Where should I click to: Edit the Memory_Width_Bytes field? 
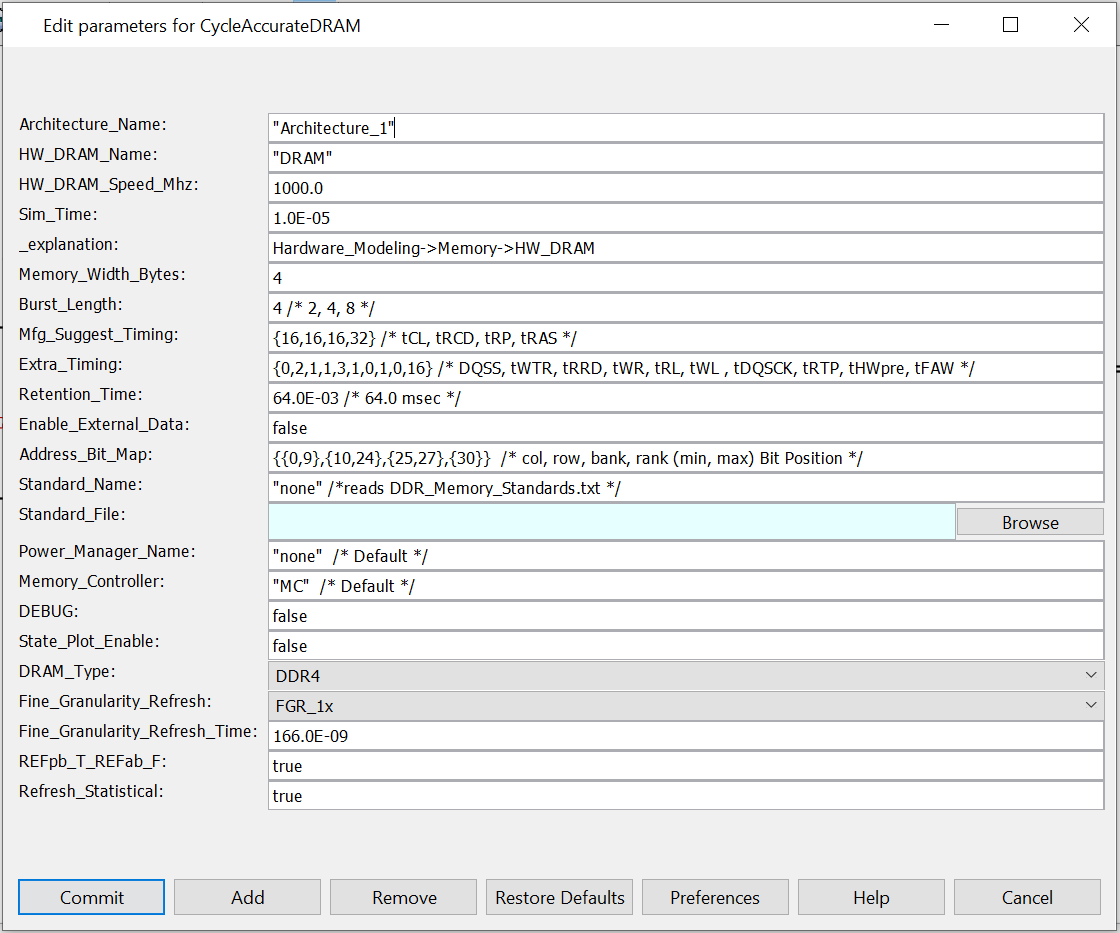pos(686,278)
